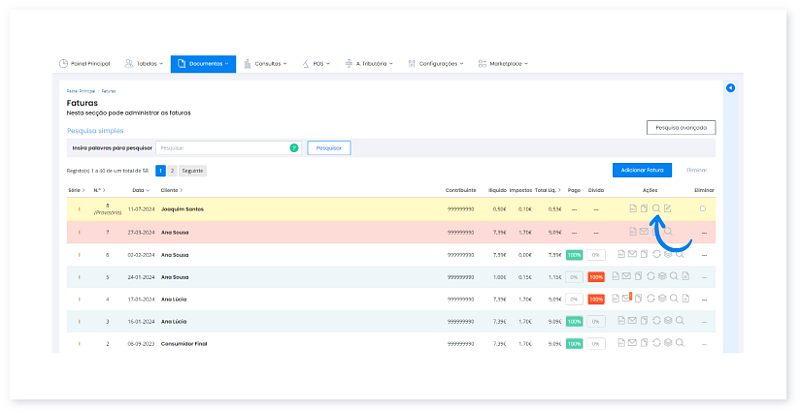Viewport: 800px width, 413px height.
Task: Open the Marketplace menu
Action: tap(503, 64)
